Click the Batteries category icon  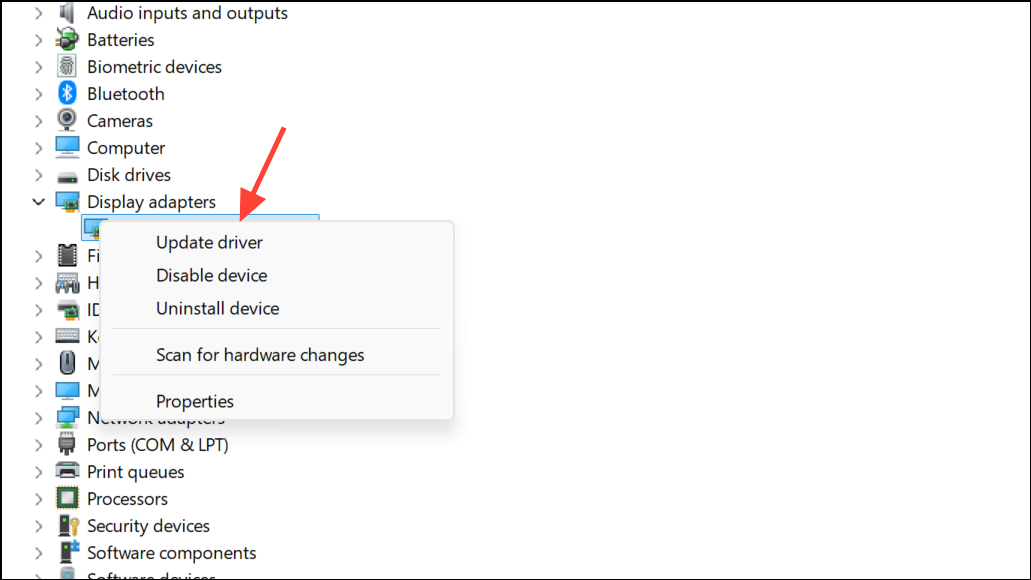[x=67, y=40]
